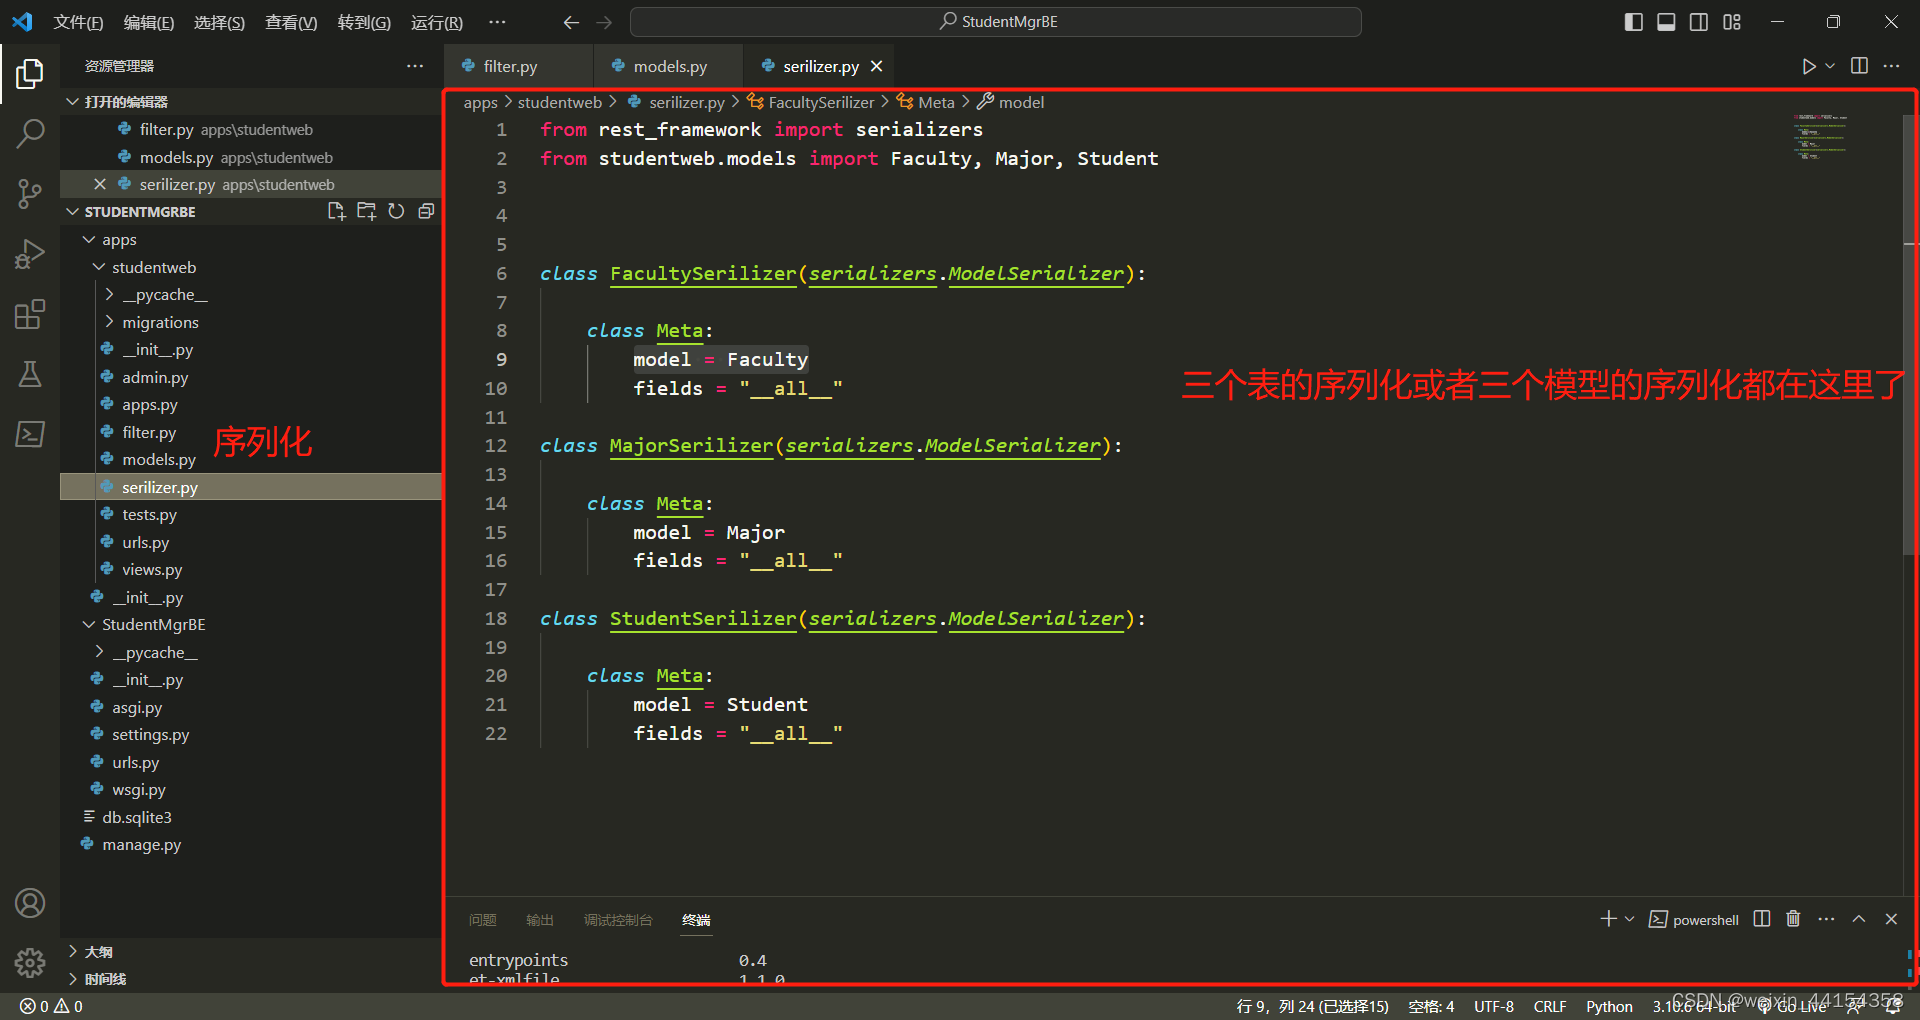
Task: Run the Python file with play button
Action: (1808, 66)
